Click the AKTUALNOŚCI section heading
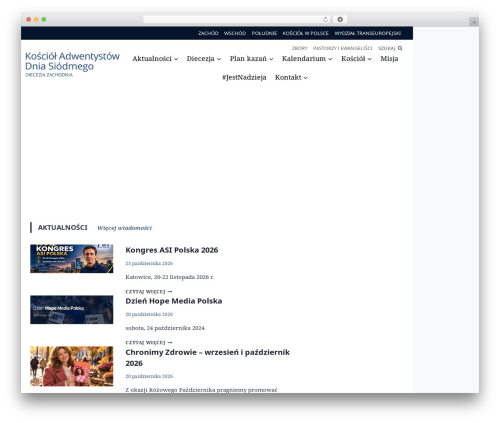This screenshot has width=500, height=423. point(62,228)
